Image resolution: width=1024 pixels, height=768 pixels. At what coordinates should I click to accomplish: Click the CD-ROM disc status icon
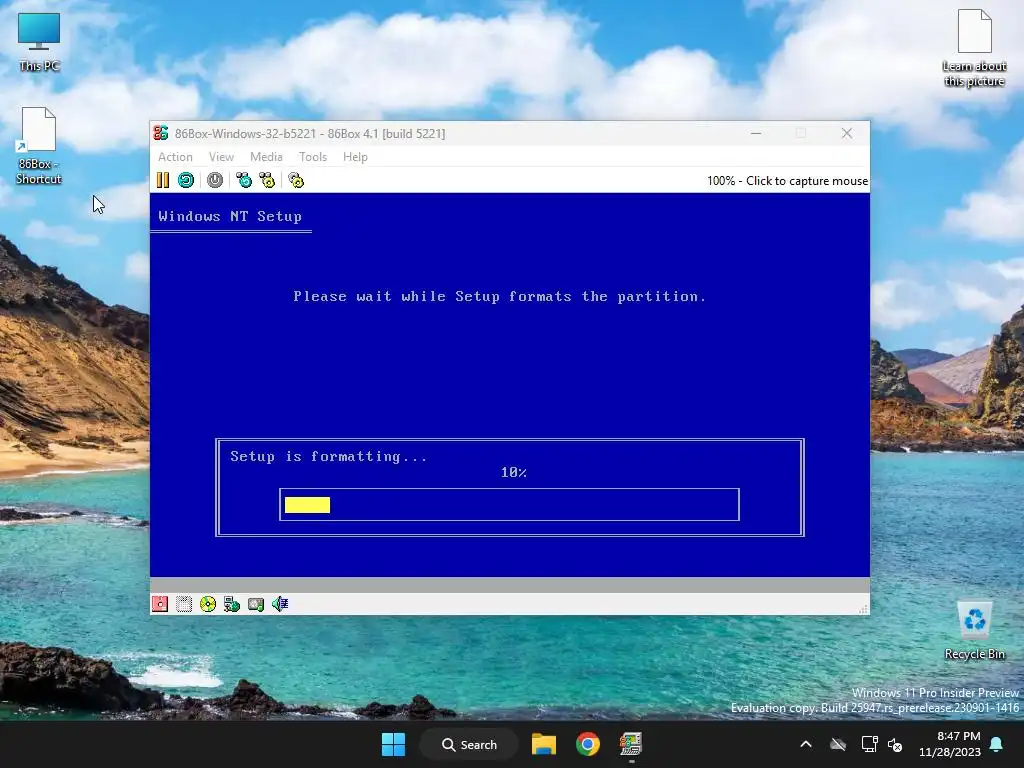click(x=208, y=604)
